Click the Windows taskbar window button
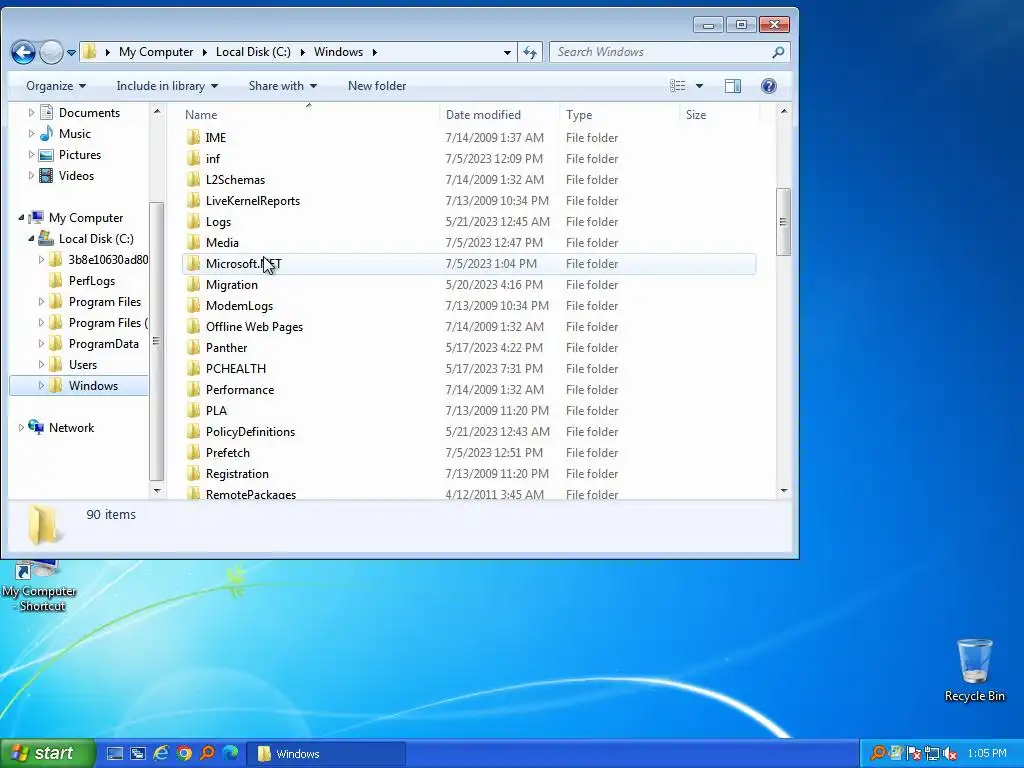The image size is (1024, 768). [325, 754]
